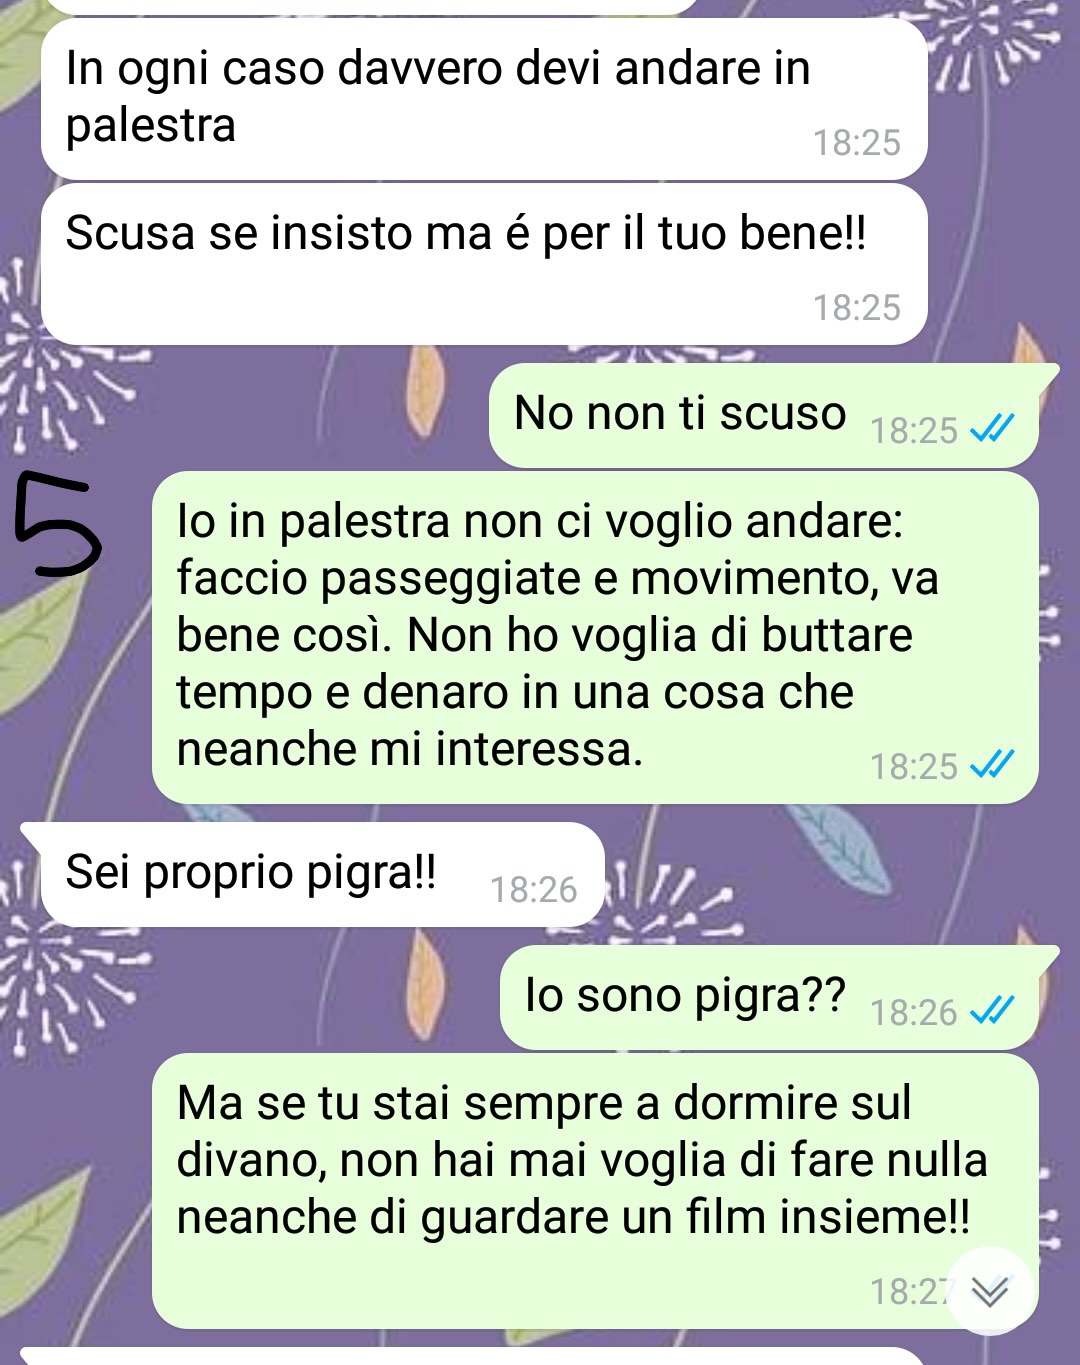Tap read receipt ticks on 'No non ti scuso'
The width and height of the screenshot is (1080, 1365).
click(x=993, y=429)
